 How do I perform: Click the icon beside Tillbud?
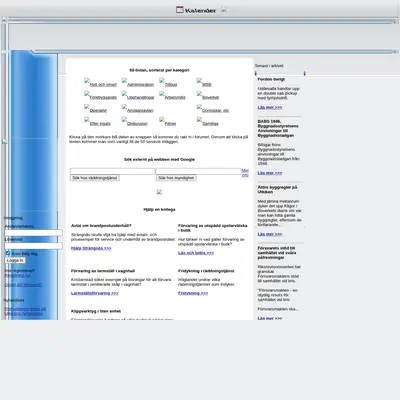click(x=162, y=80)
